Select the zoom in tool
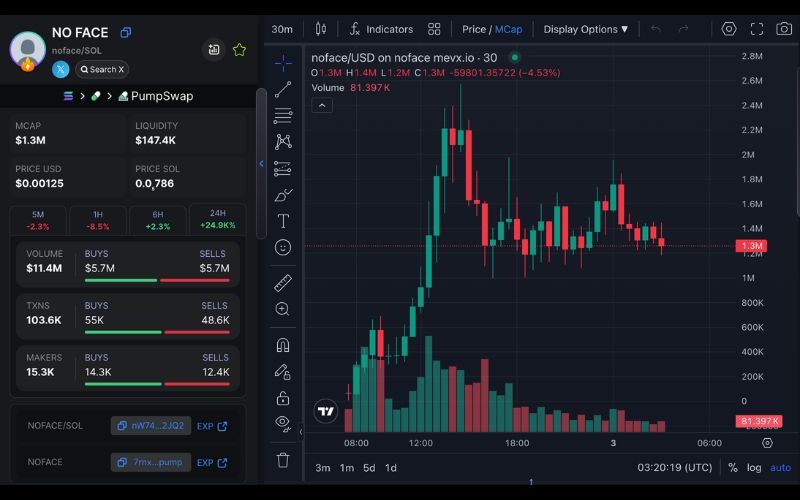 (x=283, y=309)
